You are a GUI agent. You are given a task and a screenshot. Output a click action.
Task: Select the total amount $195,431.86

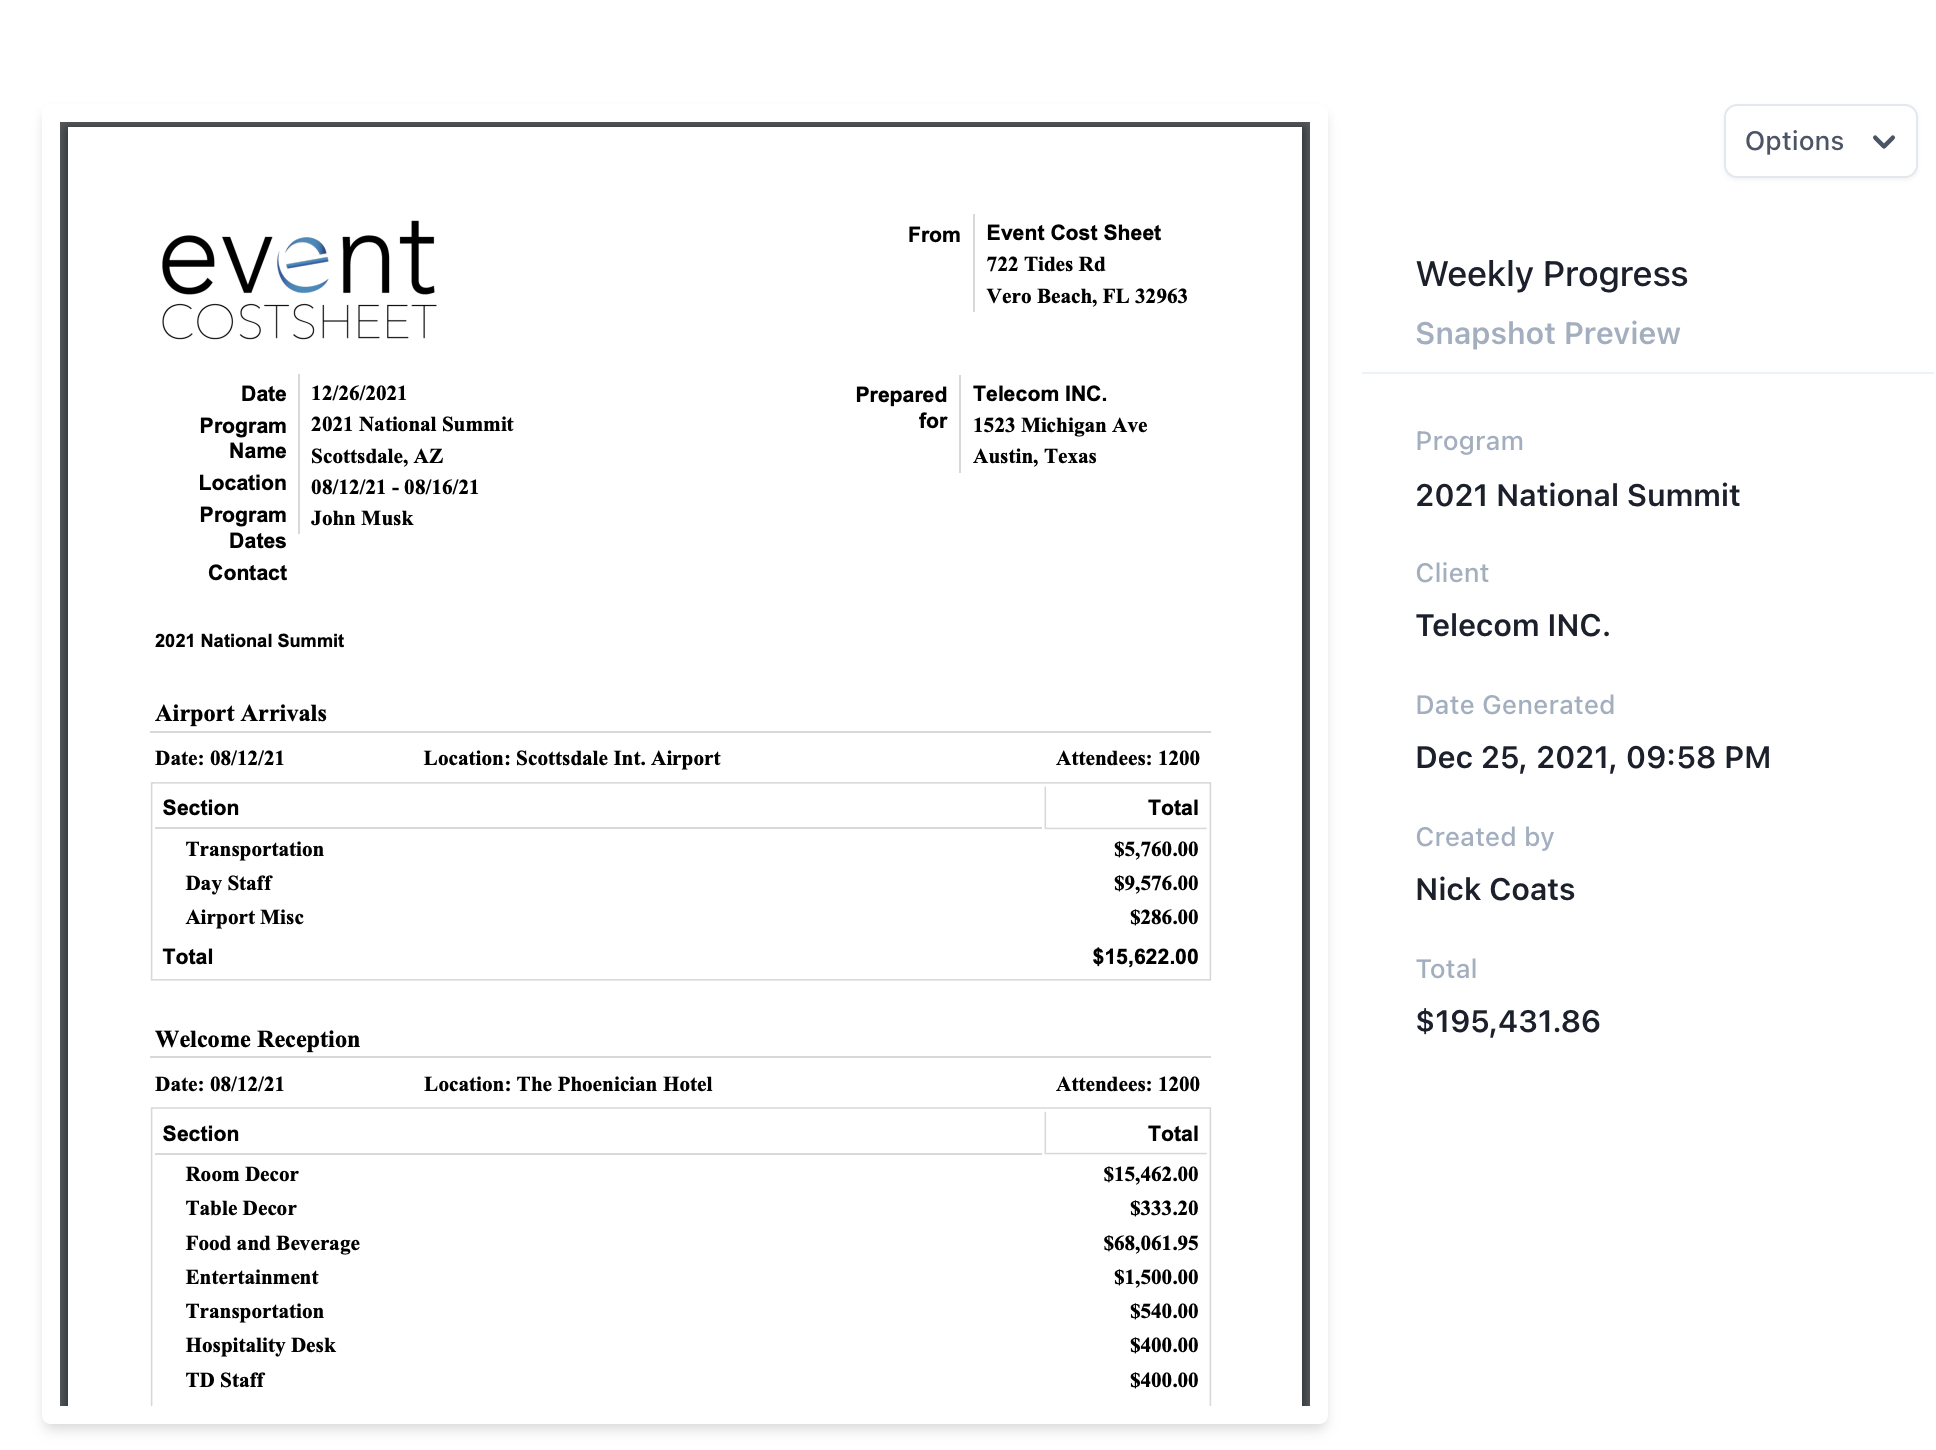point(1507,1021)
